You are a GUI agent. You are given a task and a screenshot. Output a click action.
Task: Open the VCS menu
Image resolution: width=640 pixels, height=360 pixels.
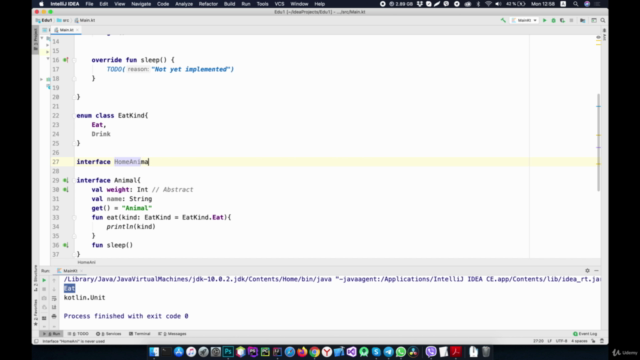coord(279,4)
